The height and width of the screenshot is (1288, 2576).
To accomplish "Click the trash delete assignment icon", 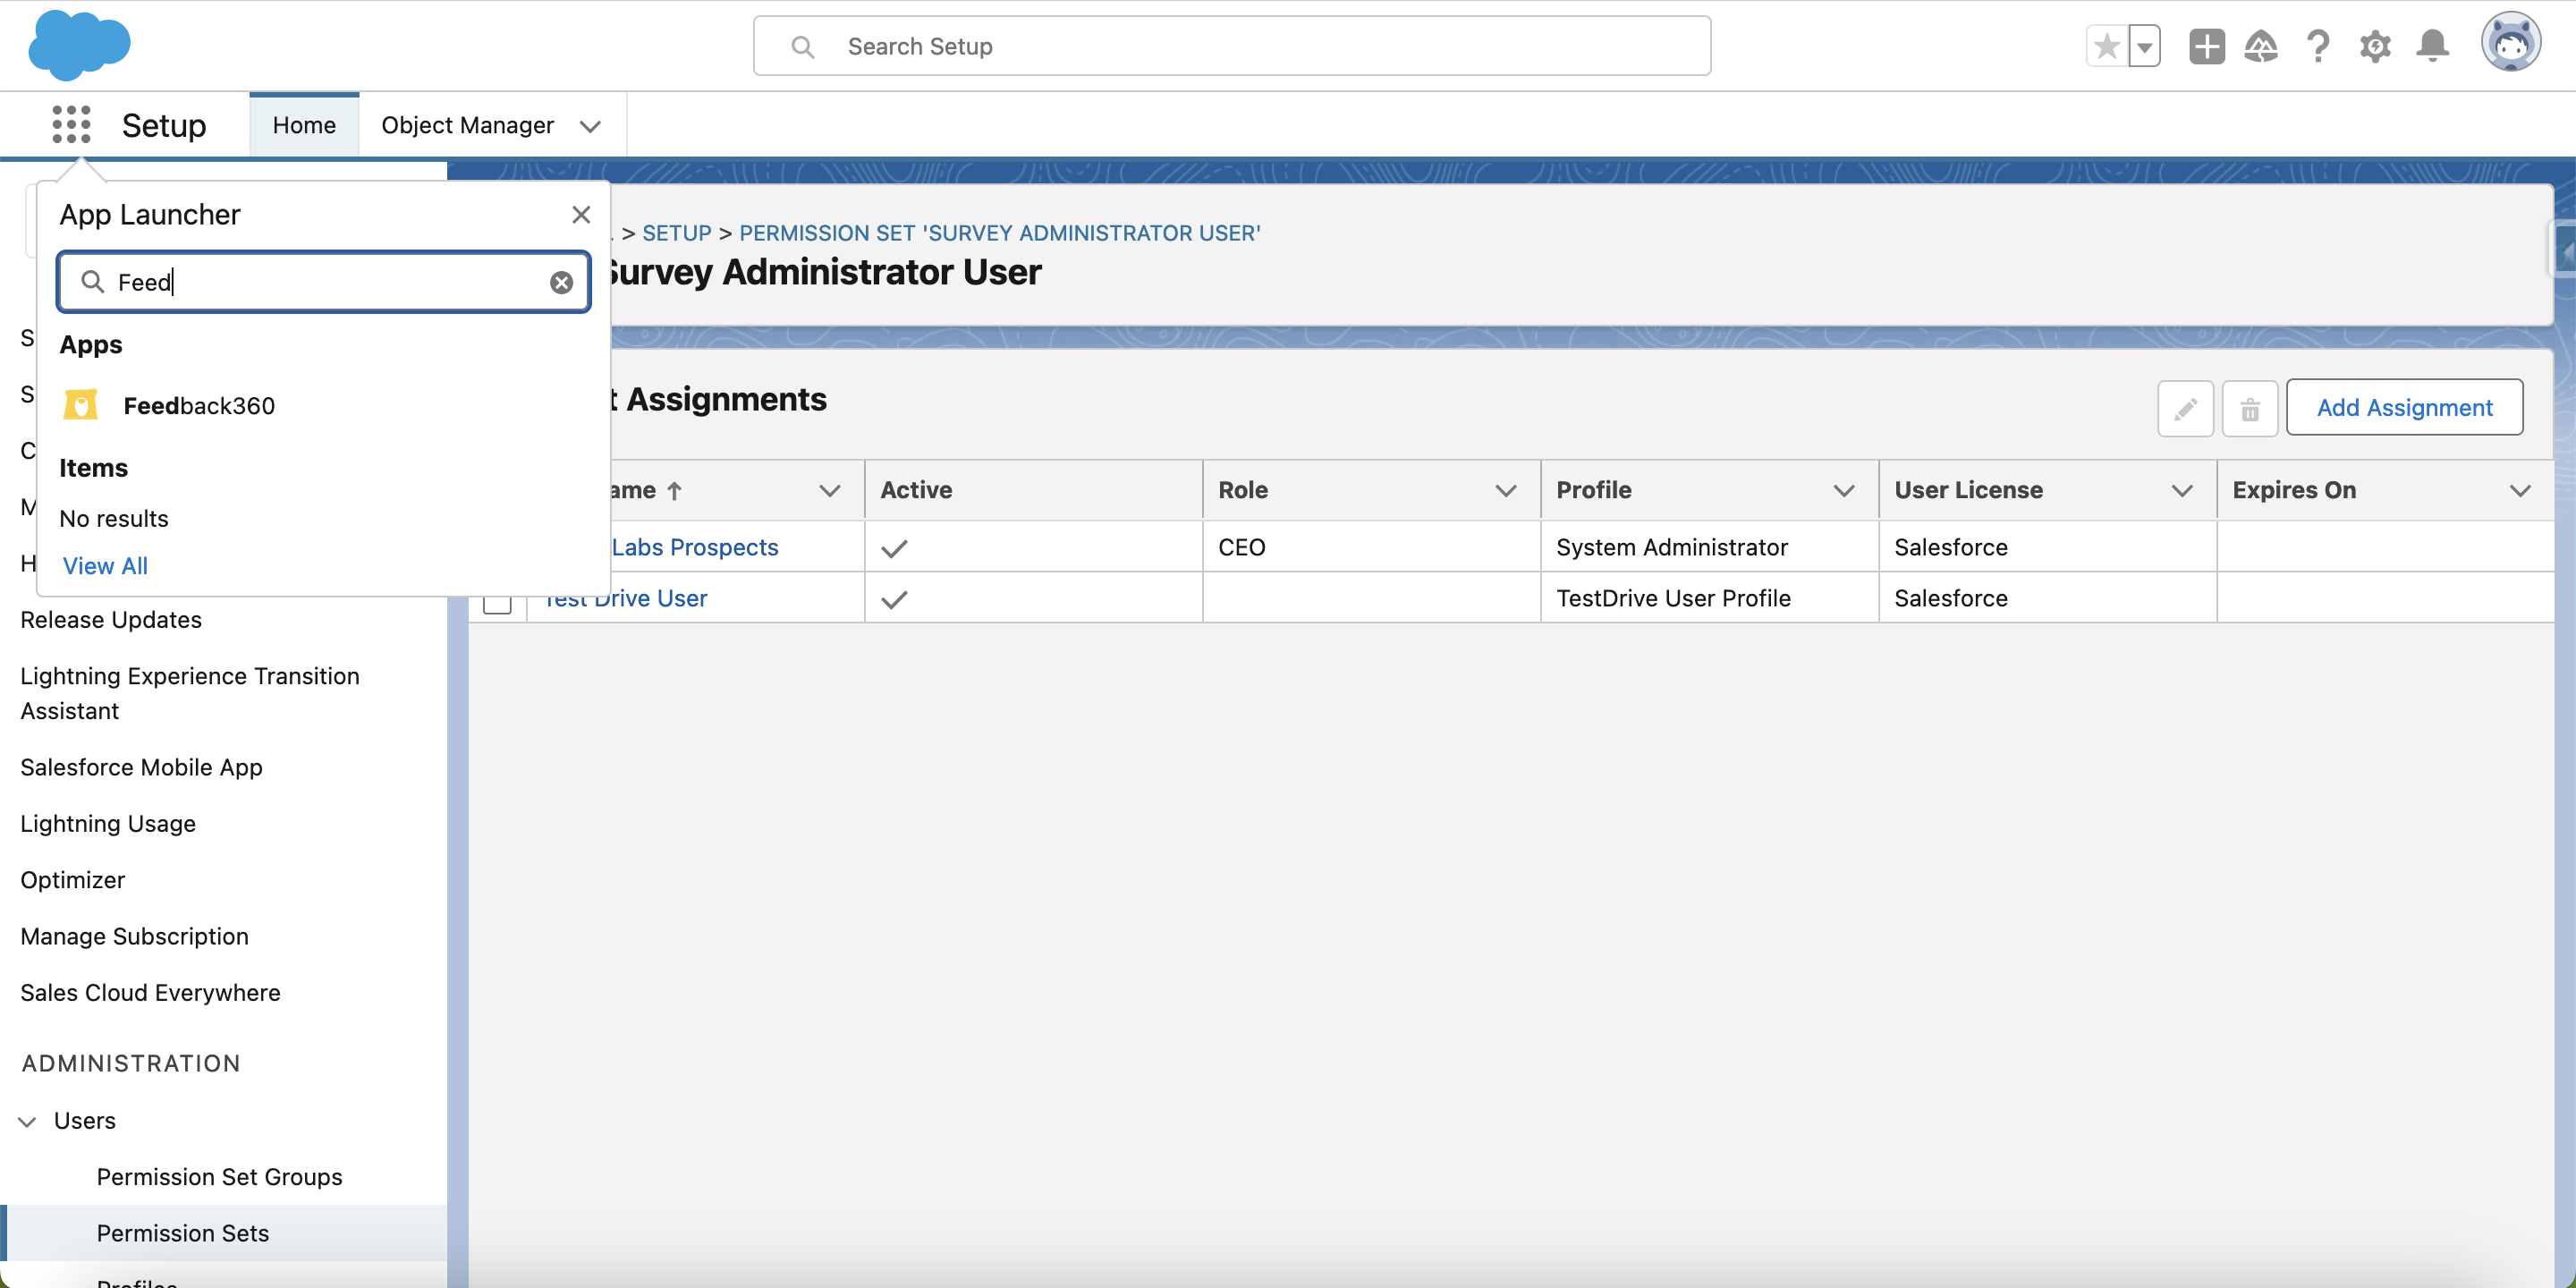I will point(2250,408).
